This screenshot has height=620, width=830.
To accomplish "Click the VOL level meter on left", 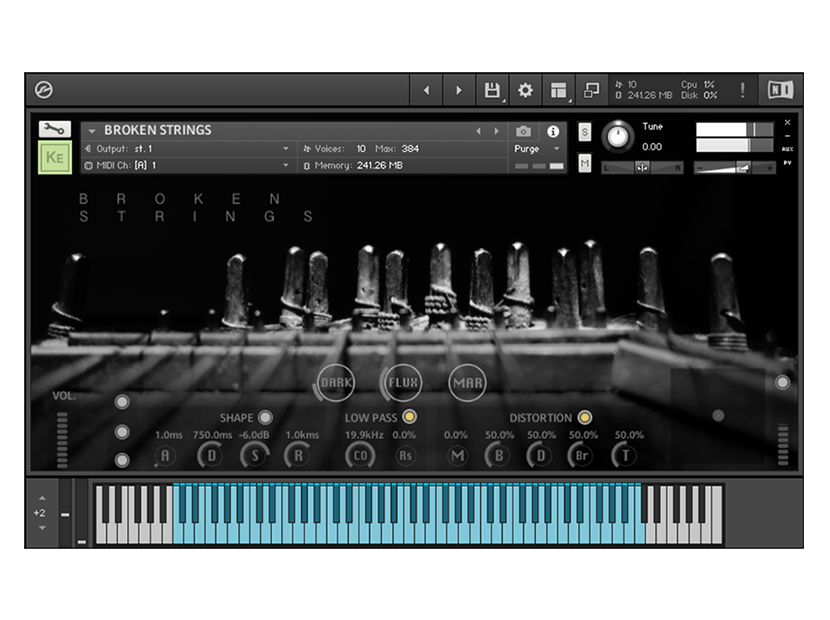I will click(x=62, y=441).
